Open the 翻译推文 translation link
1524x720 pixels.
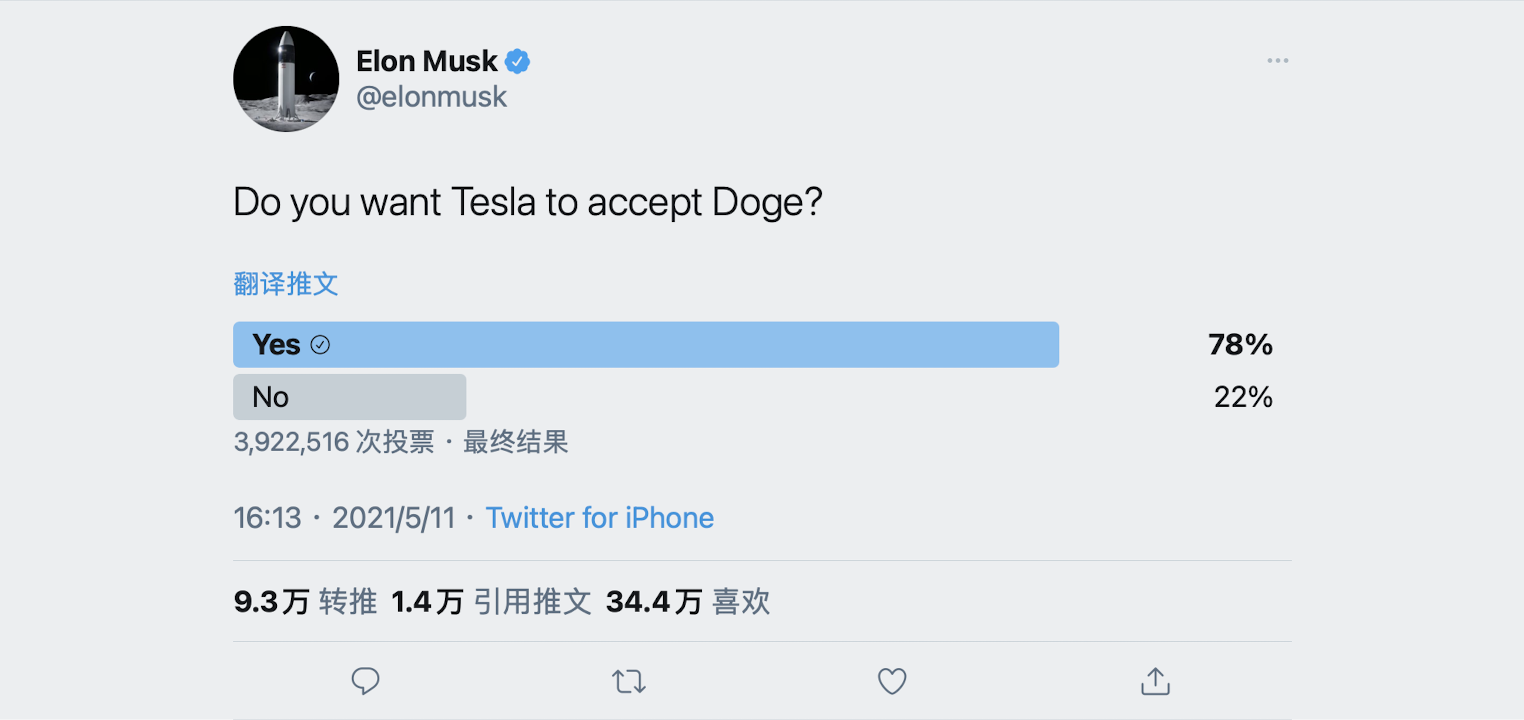click(x=287, y=283)
